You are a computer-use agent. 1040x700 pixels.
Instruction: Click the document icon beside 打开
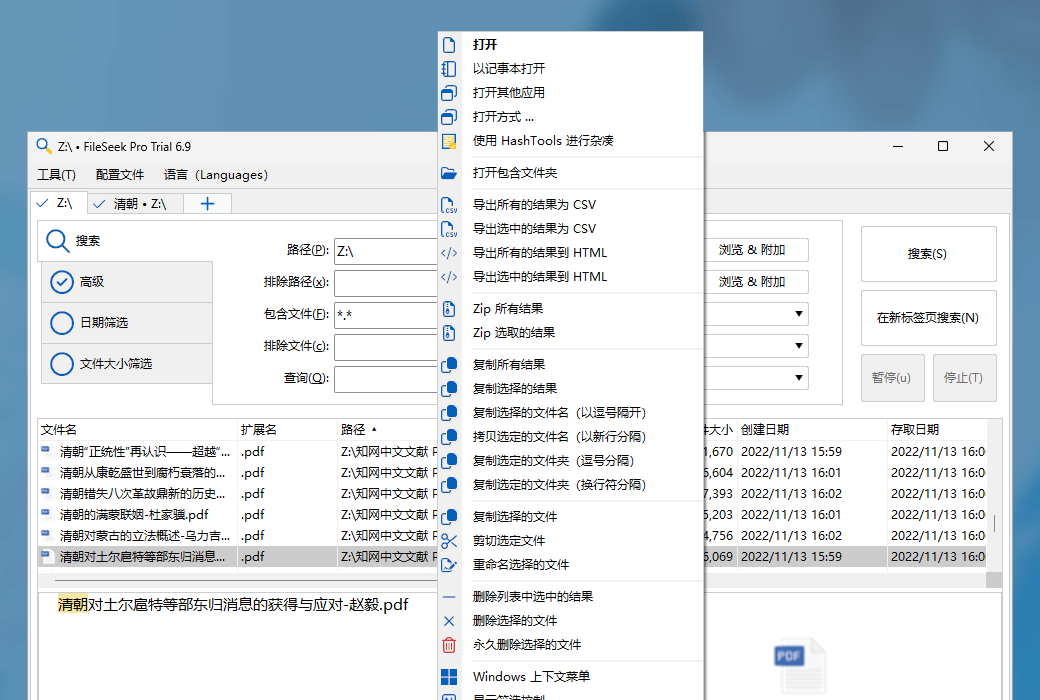pyautogui.click(x=449, y=44)
